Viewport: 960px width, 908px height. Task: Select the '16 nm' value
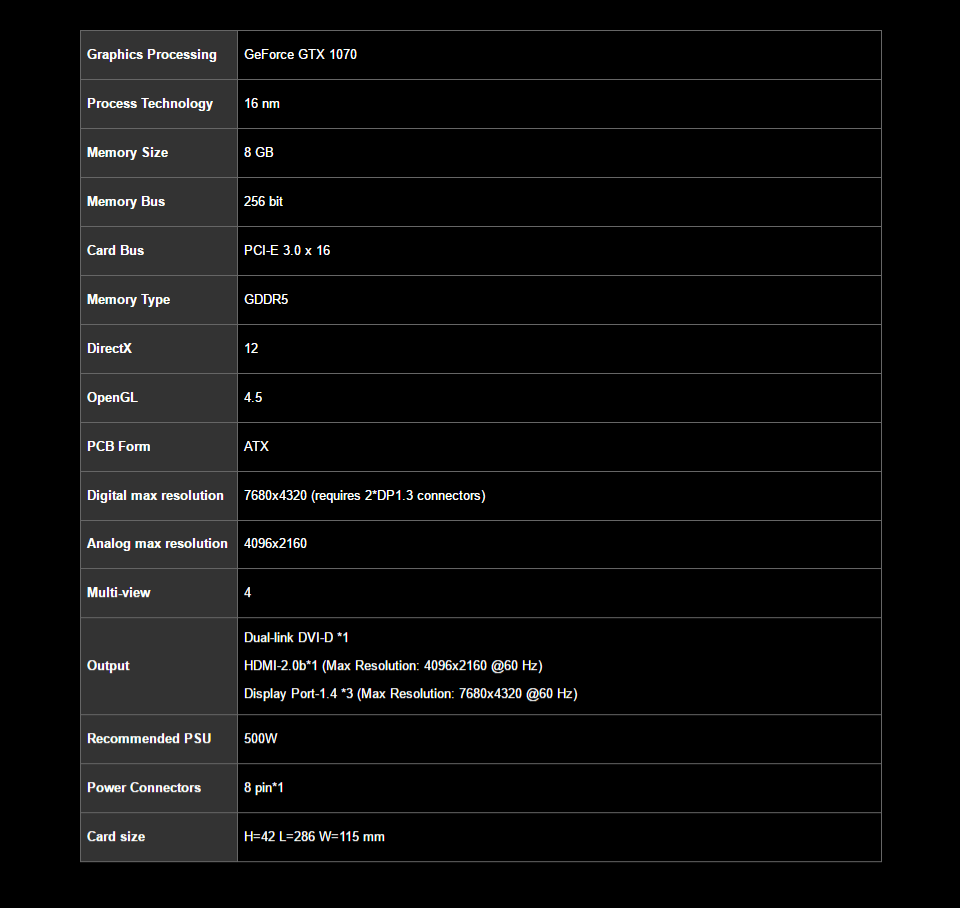coord(261,103)
